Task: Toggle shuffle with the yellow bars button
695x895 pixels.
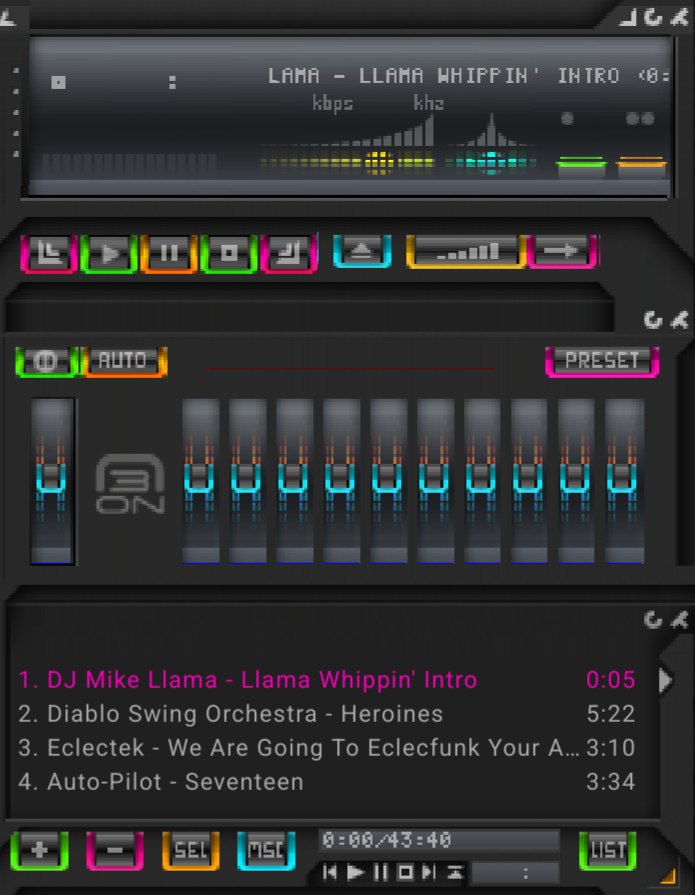Action: (466, 251)
